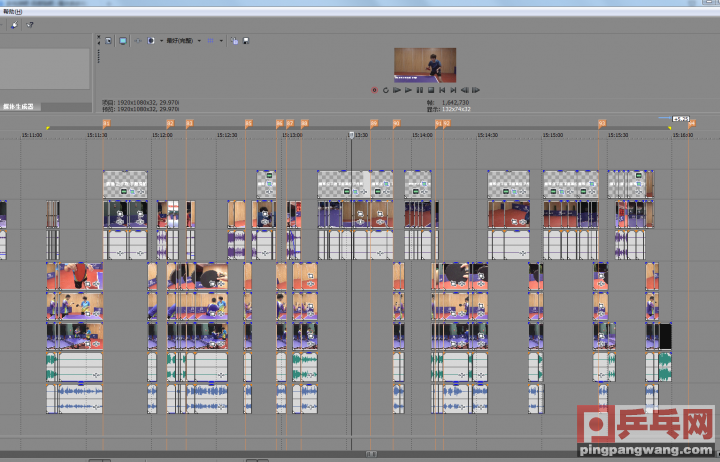Image resolution: width=720 pixels, height=462 pixels.
Task: Click the video preview thumbnail
Action: [425, 64]
